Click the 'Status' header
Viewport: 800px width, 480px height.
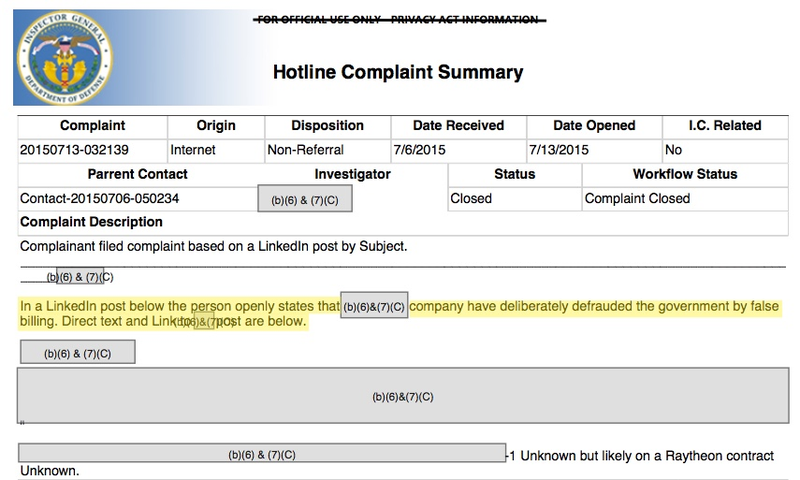pos(514,174)
